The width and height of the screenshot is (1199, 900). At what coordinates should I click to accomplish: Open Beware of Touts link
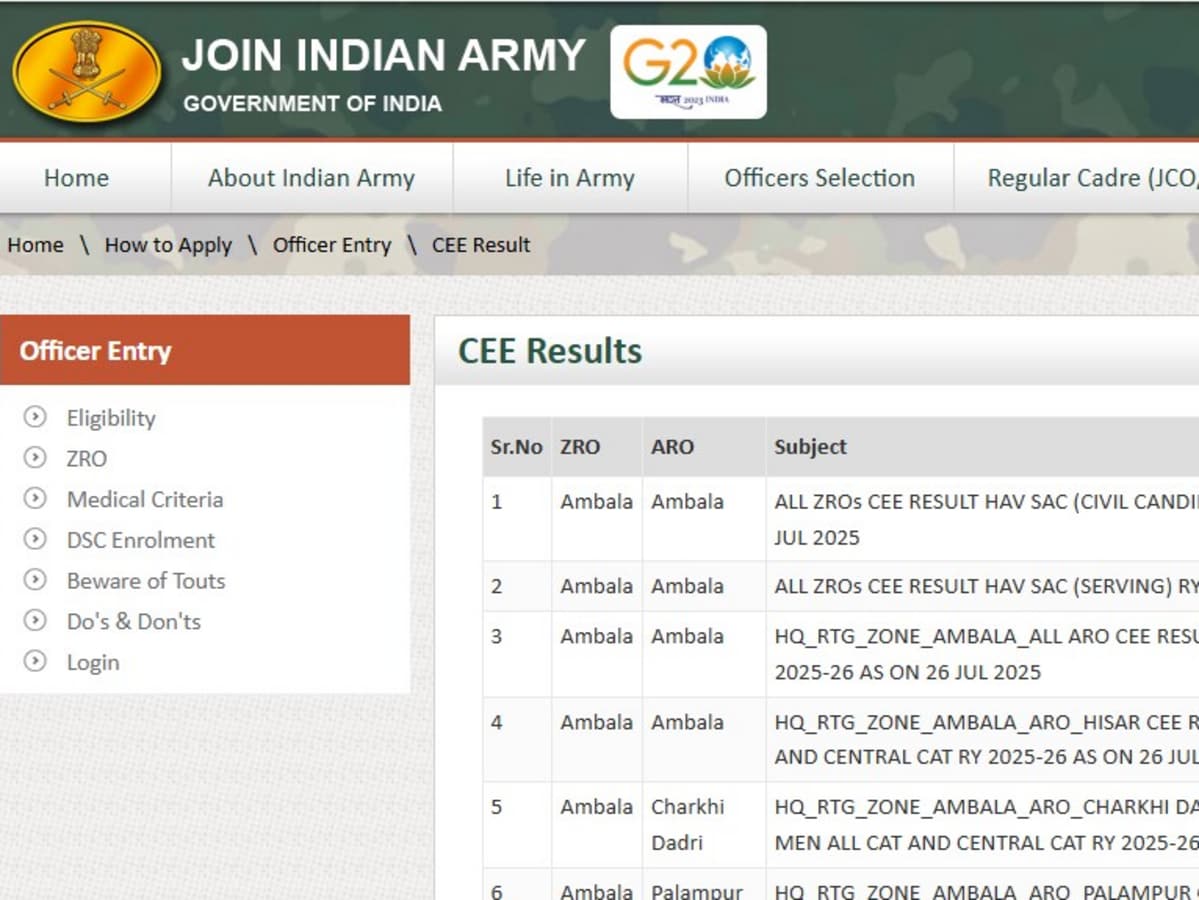click(145, 580)
